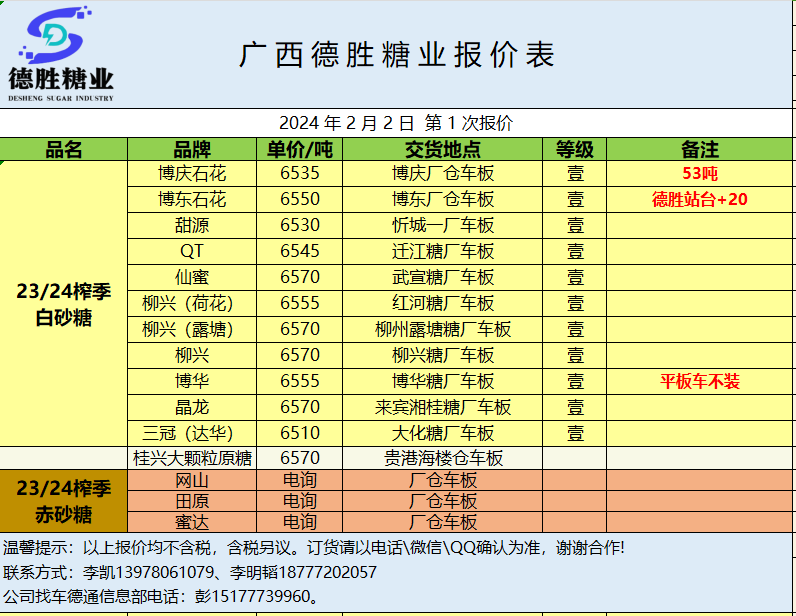Select brand cell 网山

pyautogui.click(x=192, y=480)
